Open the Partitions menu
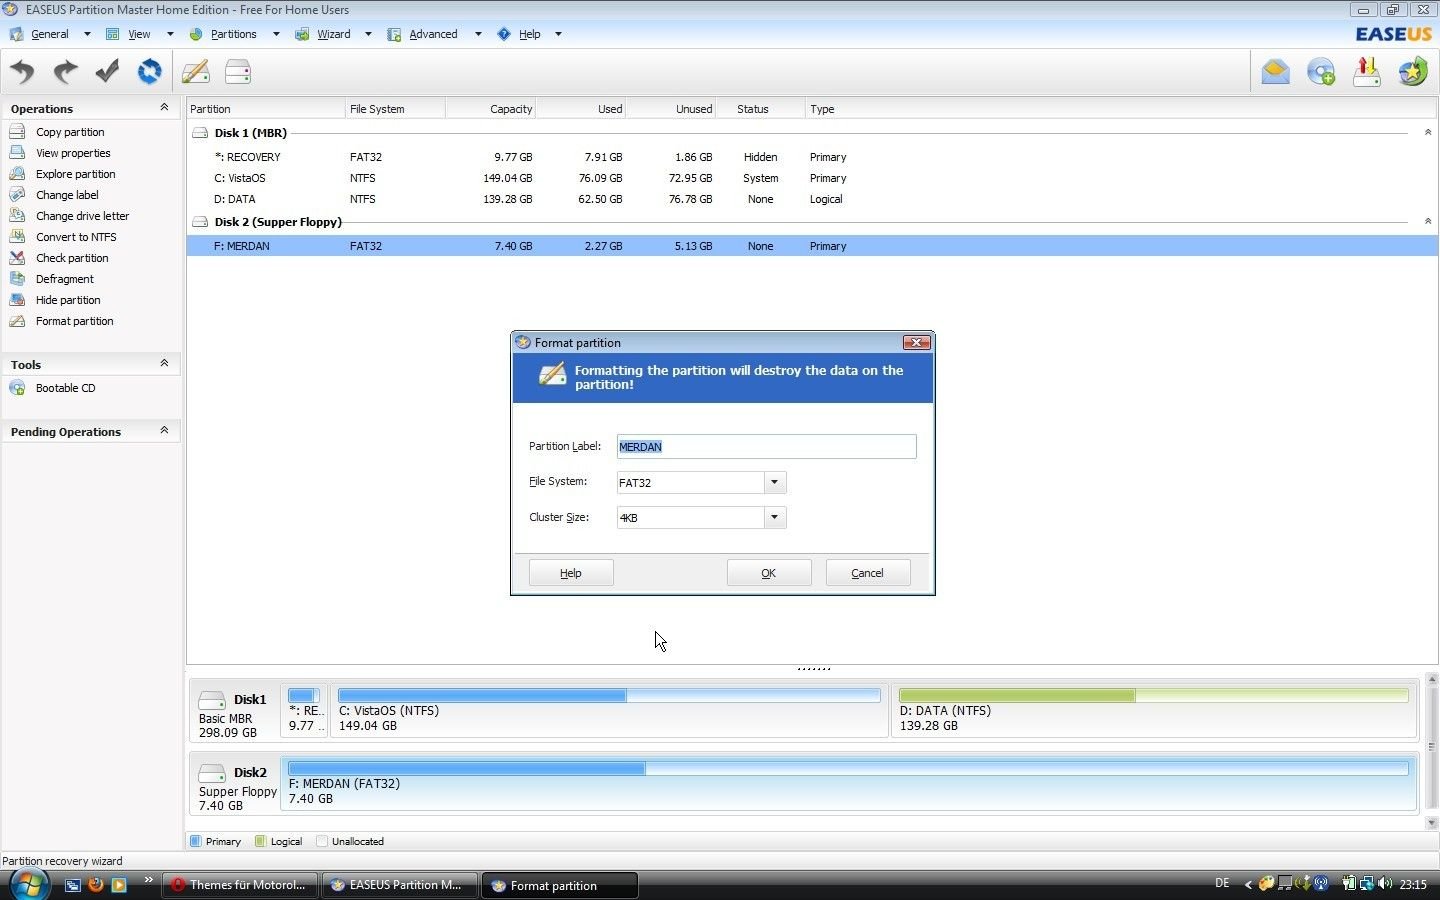 click(x=233, y=34)
